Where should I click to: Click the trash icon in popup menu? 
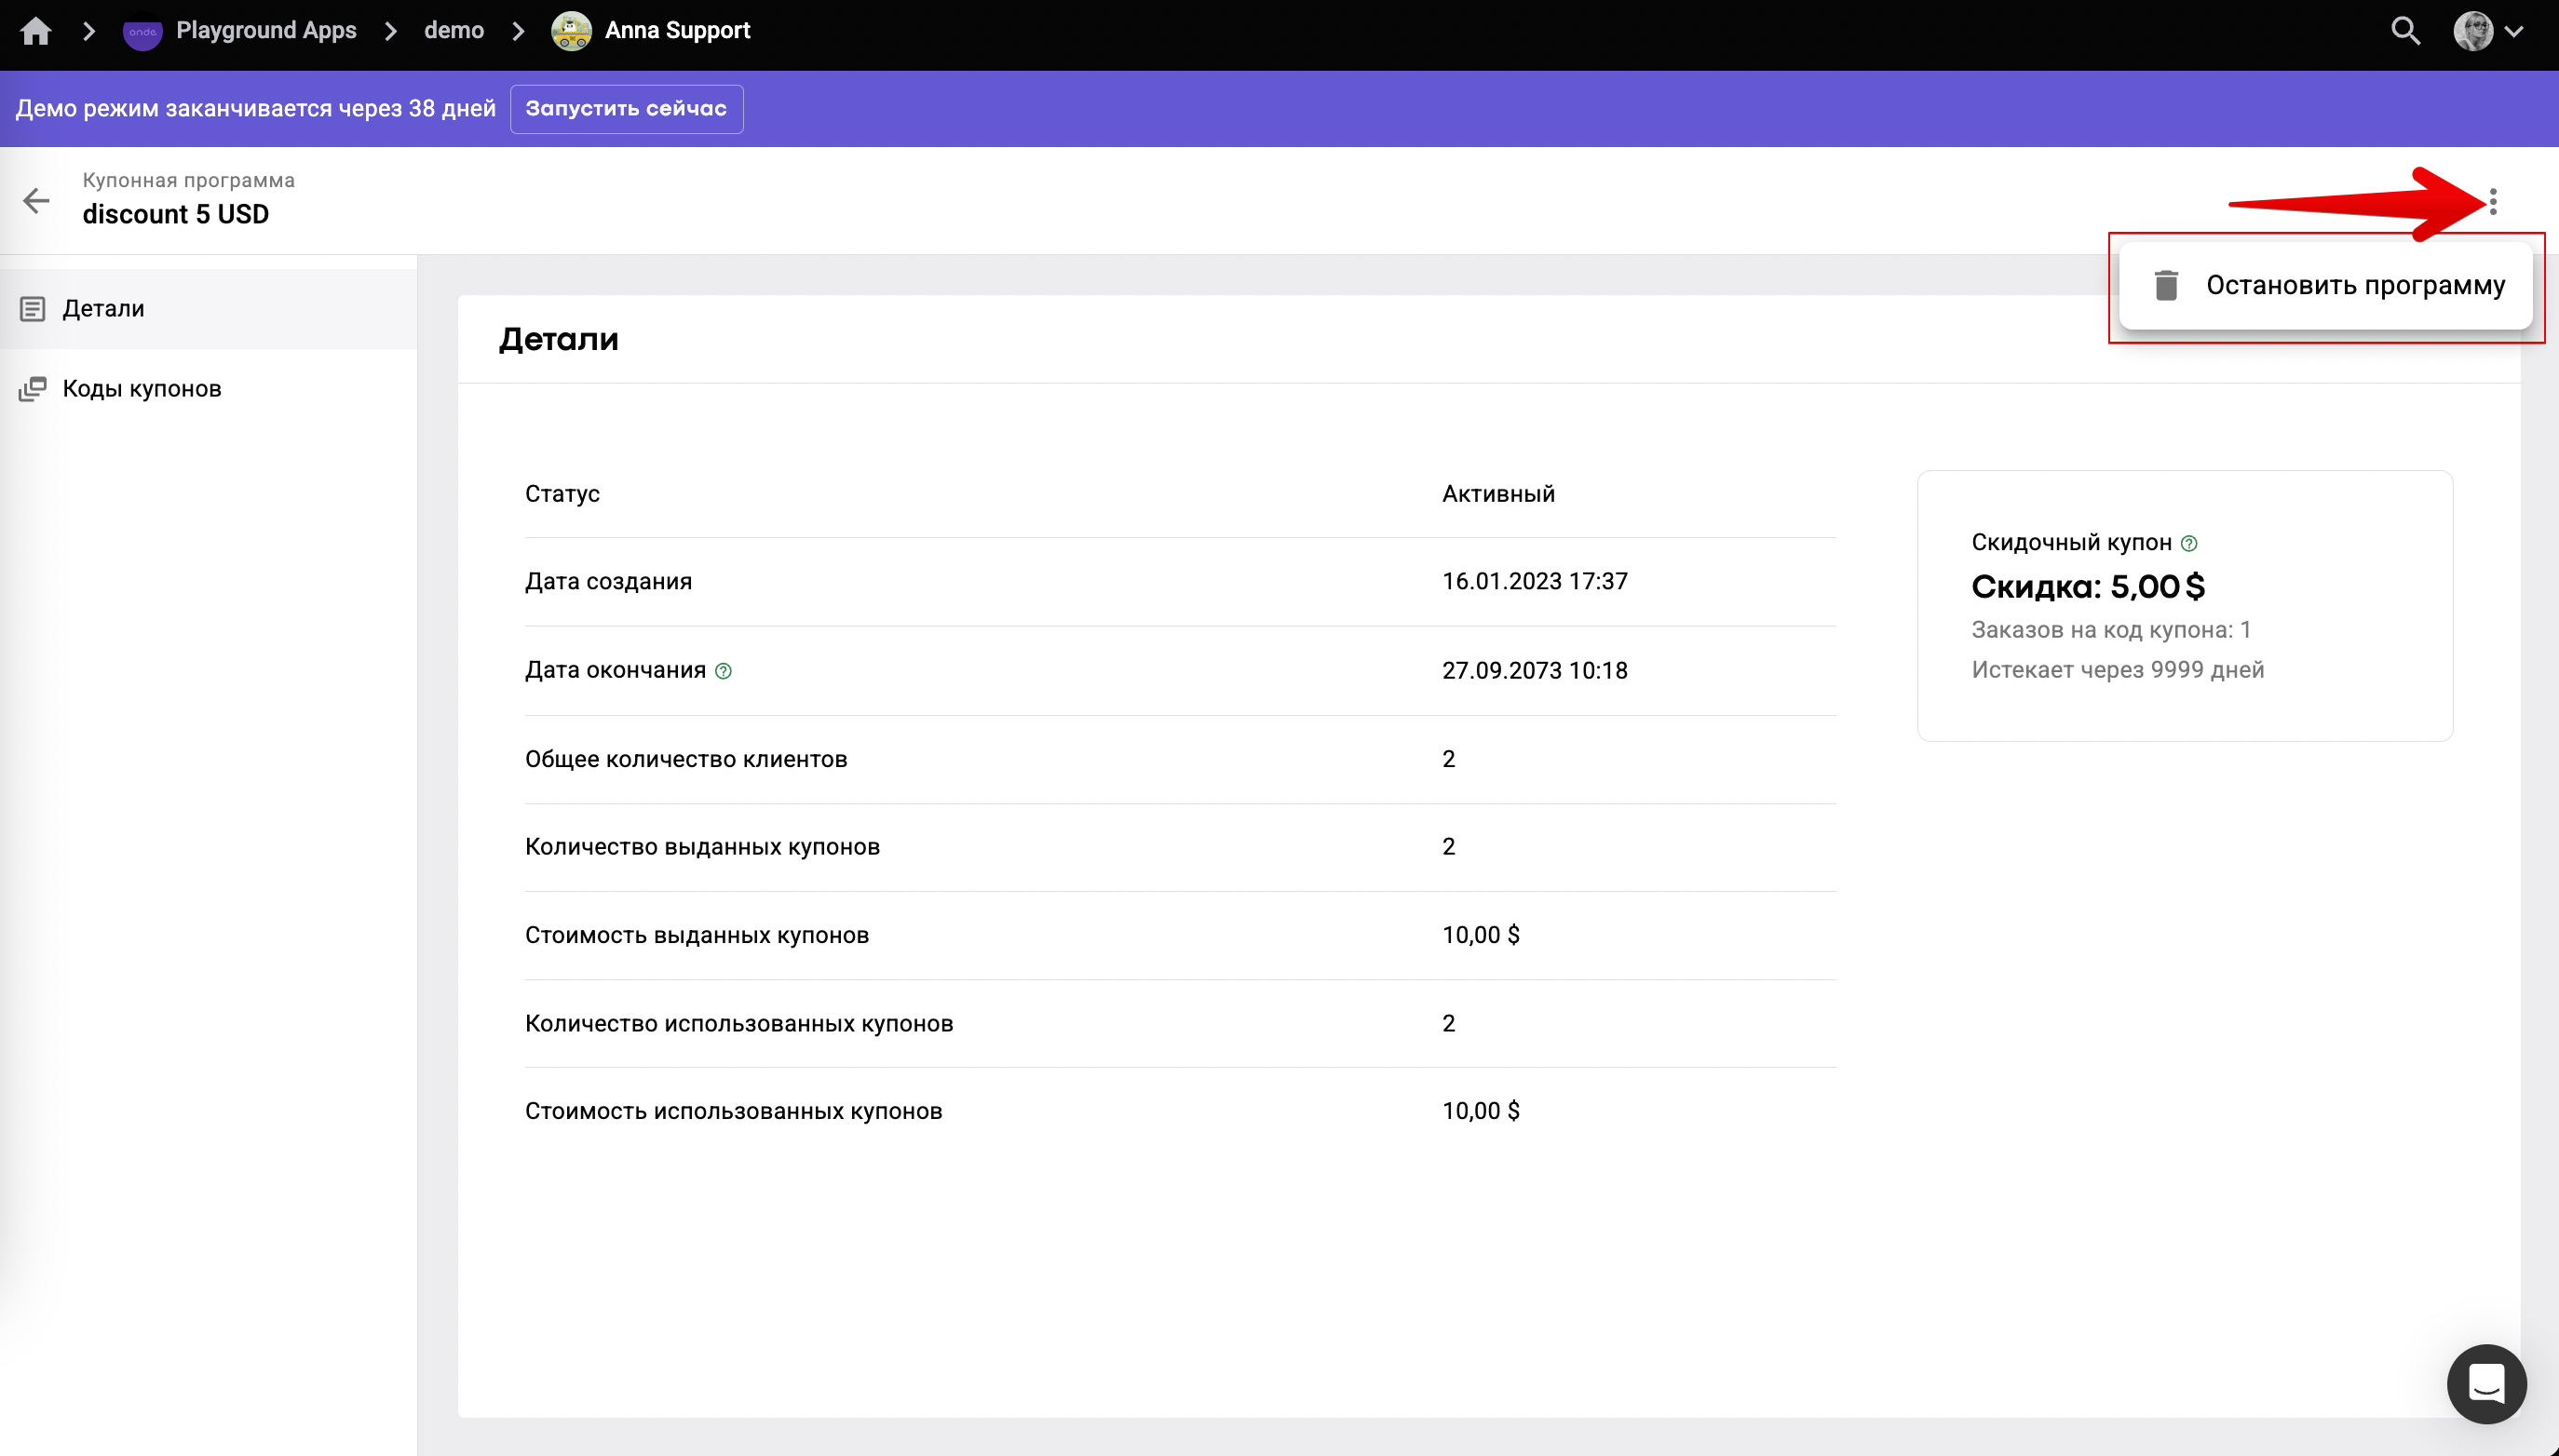click(x=2166, y=286)
